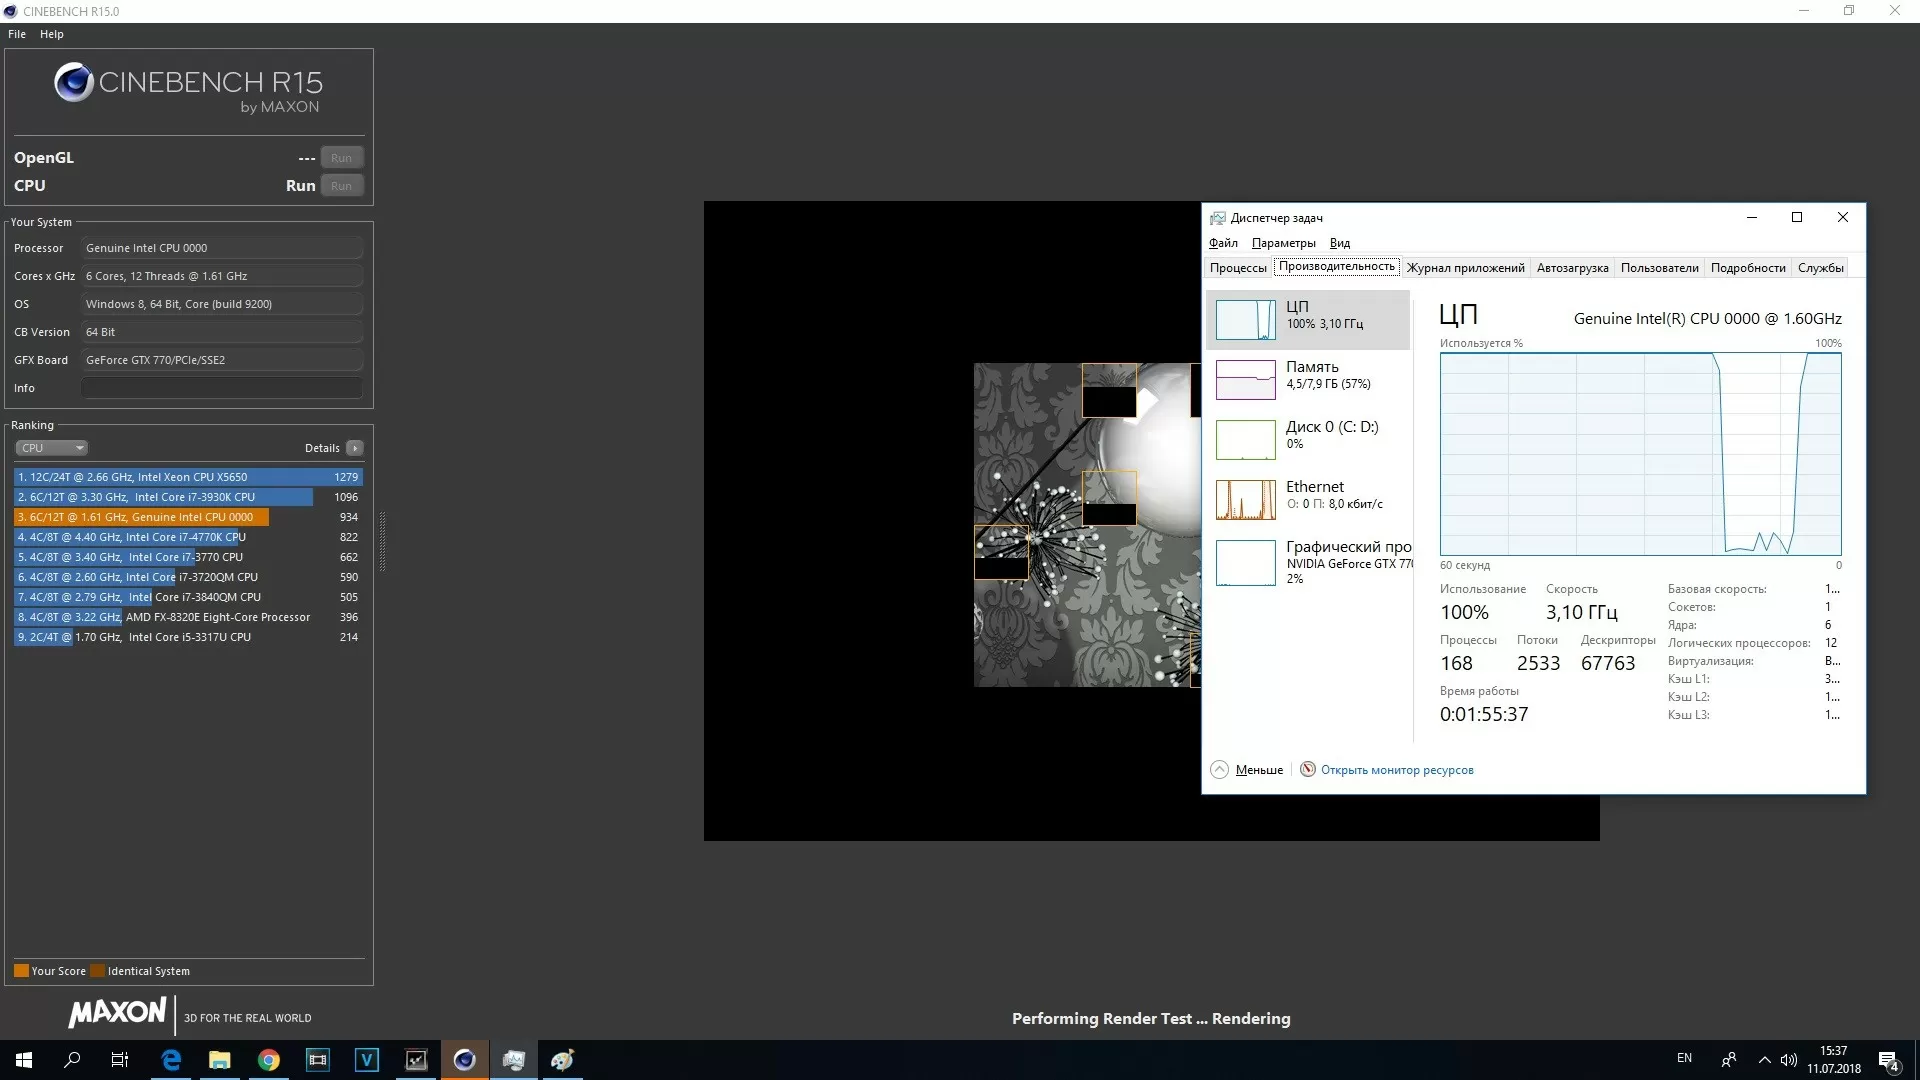Click the resource monitor icon in Task Manager

pos(1307,769)
